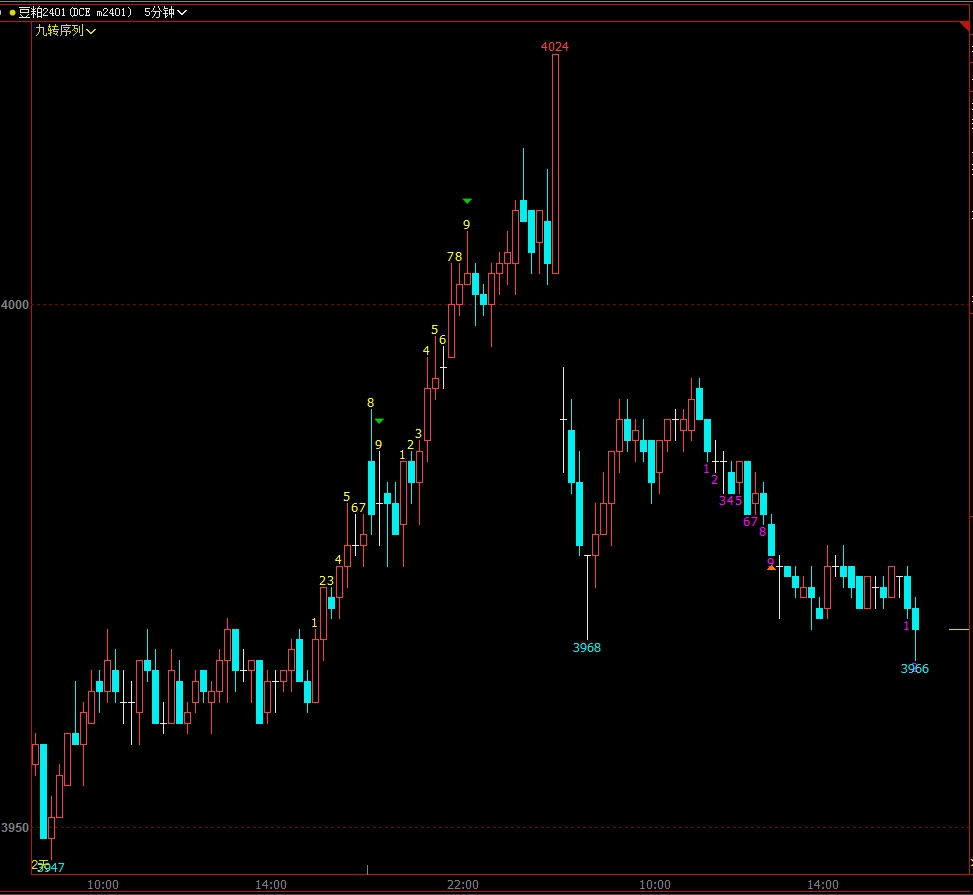Click the green triangle above yellow 9 near 22:00
This screenshot has height=895, width=973.
pyautogui.click(x=467, y=201)
